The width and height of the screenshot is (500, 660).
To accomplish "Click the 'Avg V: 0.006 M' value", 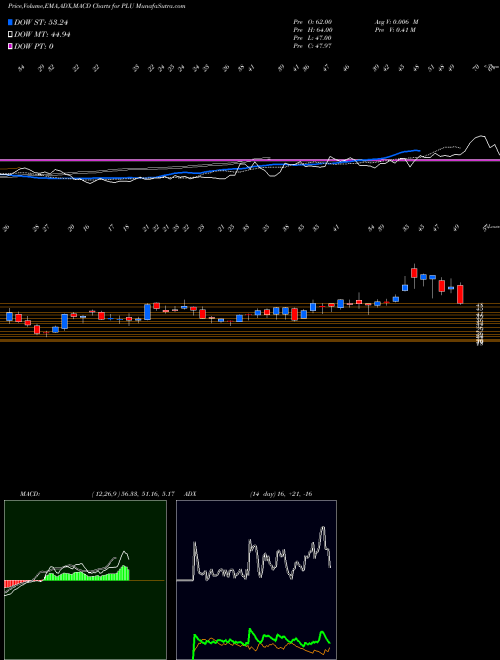I will (x=396, y=22).
